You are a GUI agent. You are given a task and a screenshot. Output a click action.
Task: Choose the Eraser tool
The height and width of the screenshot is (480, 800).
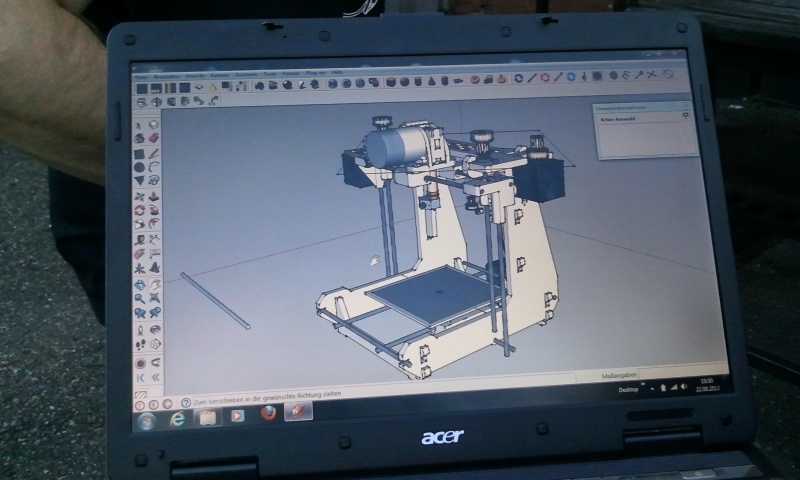tap(153, 139)
